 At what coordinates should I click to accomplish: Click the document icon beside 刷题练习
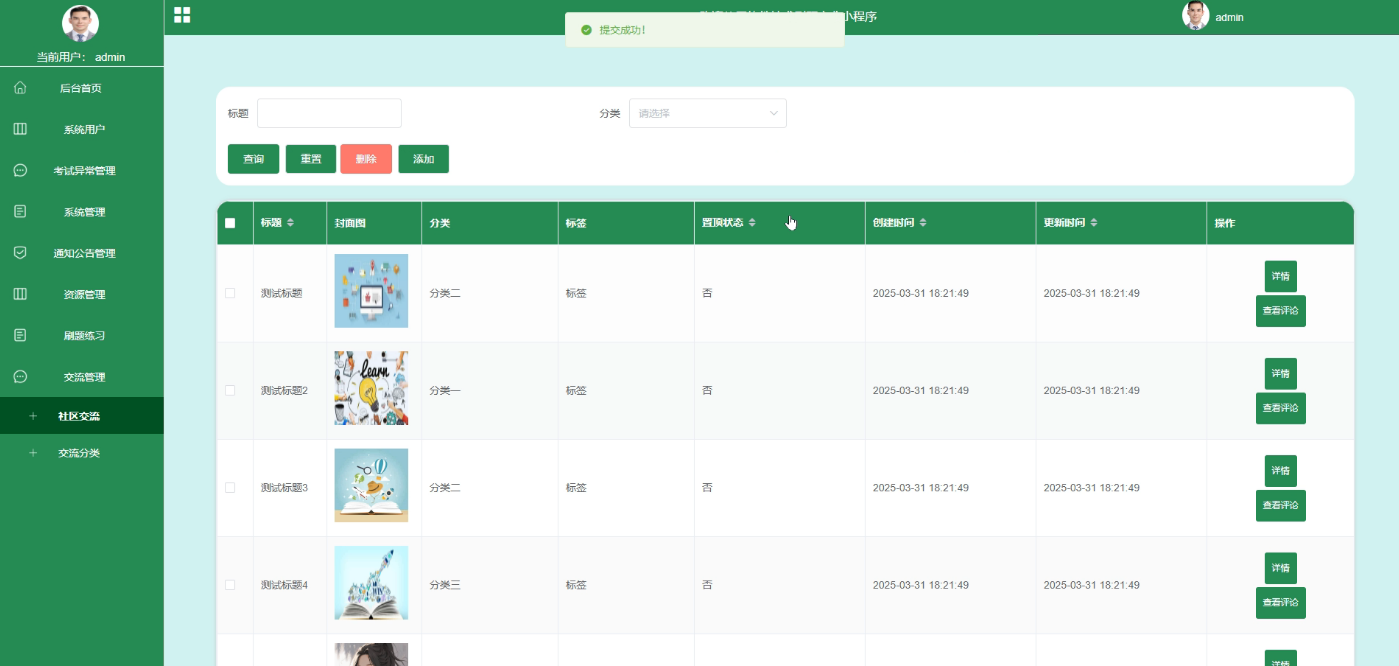click(x=20, y=335)
